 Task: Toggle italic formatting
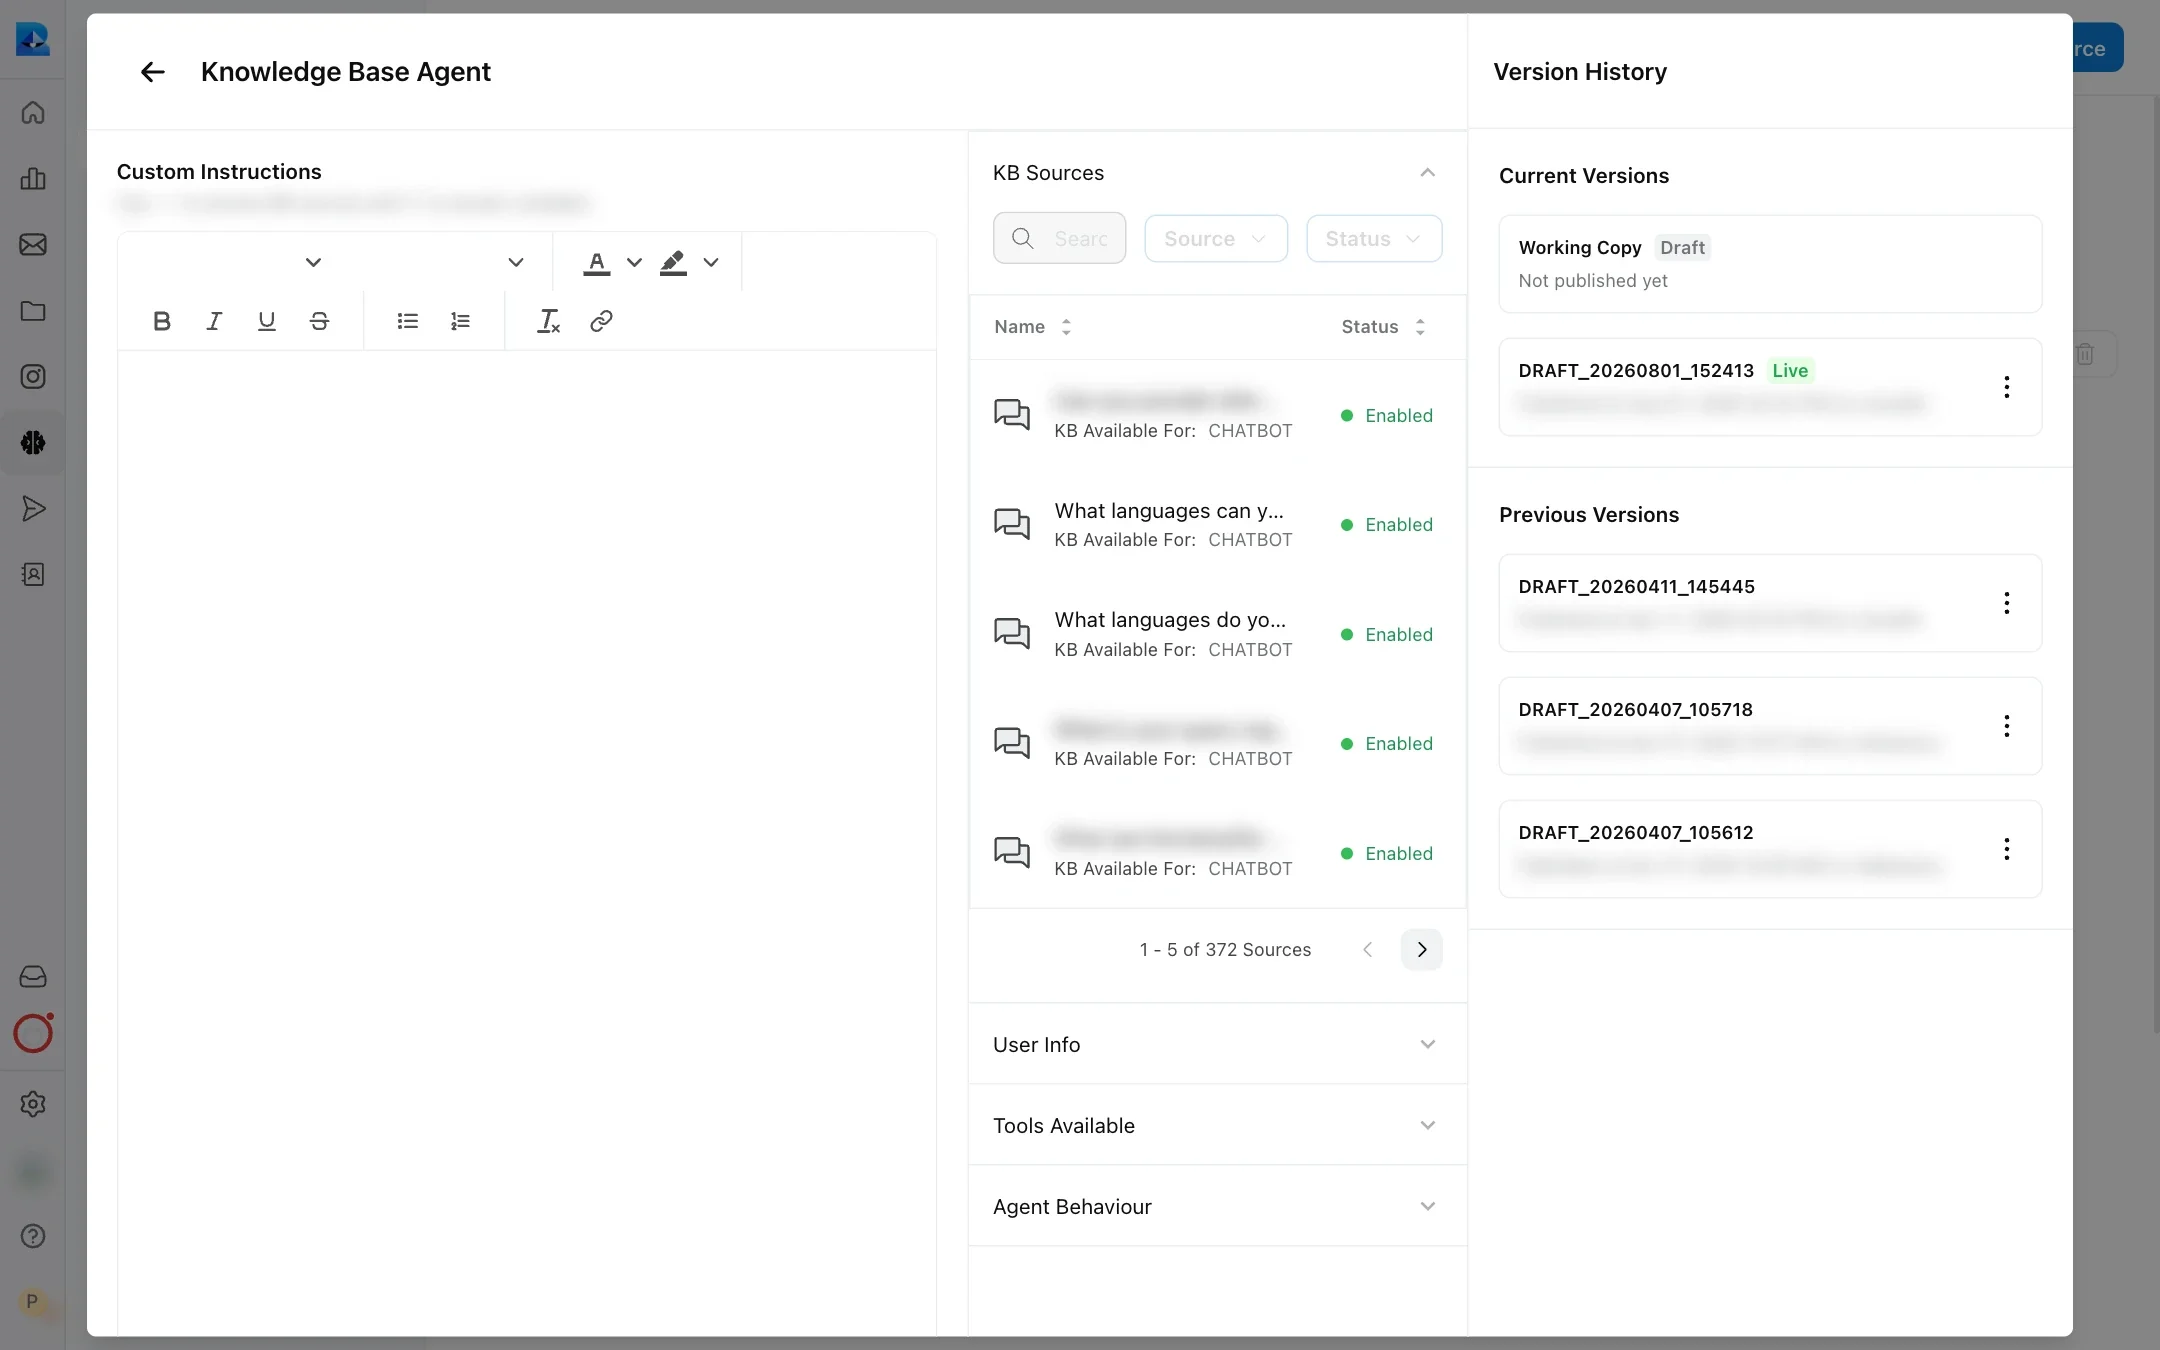tap(214, 321)
